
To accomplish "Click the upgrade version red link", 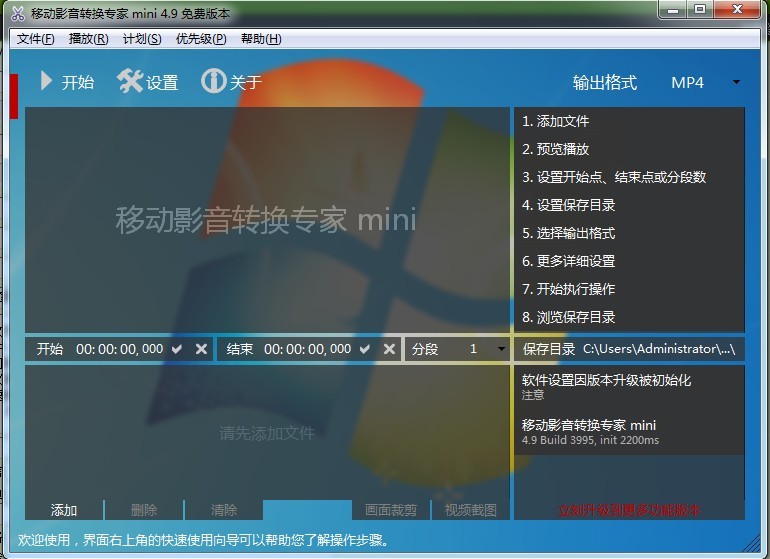I will click(x=629, y=510).
